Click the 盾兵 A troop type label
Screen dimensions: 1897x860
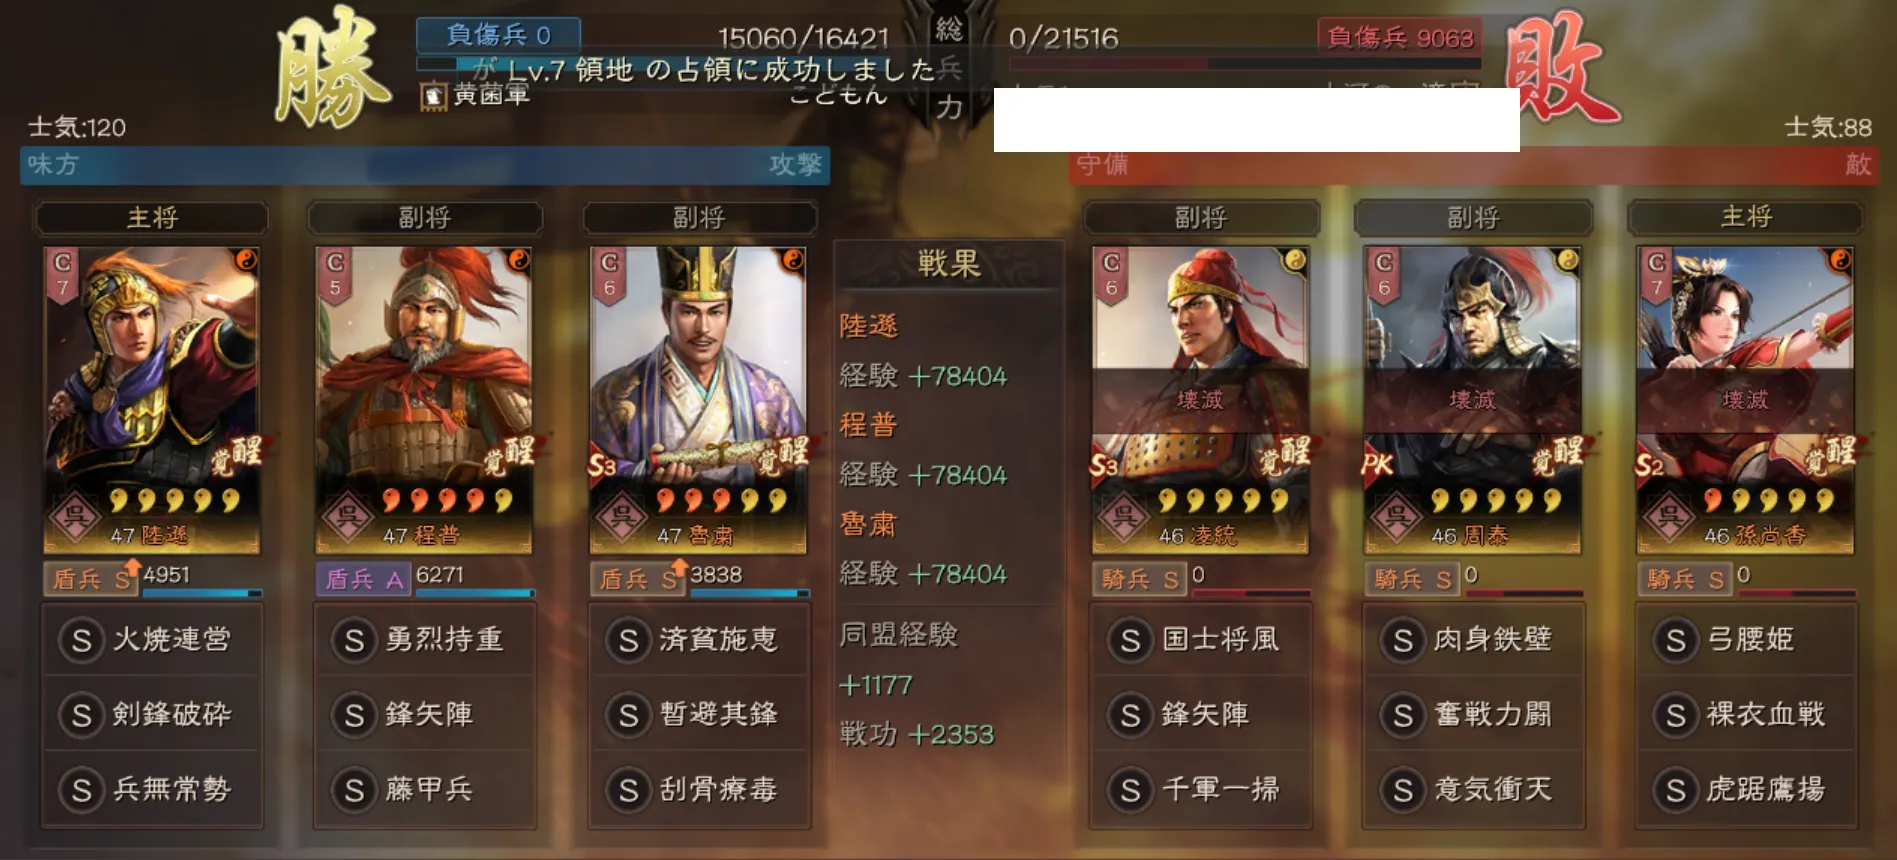tap(363, 579)
